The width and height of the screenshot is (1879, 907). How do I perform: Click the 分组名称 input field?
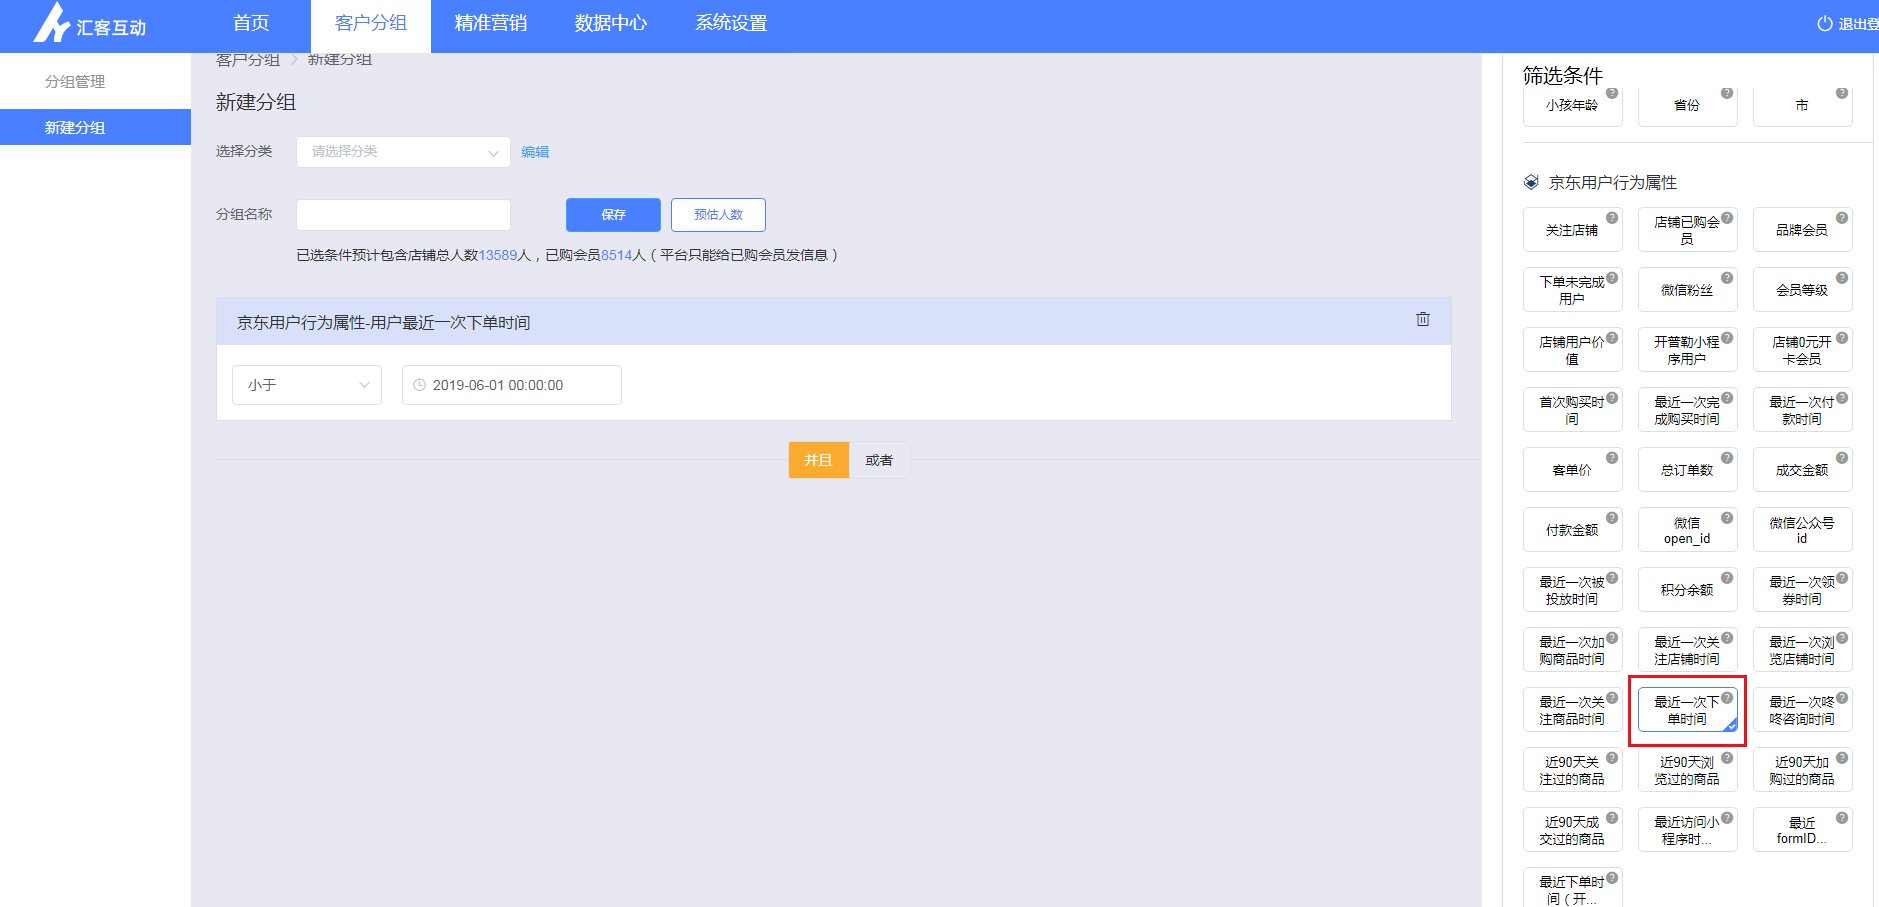(403, 215)
